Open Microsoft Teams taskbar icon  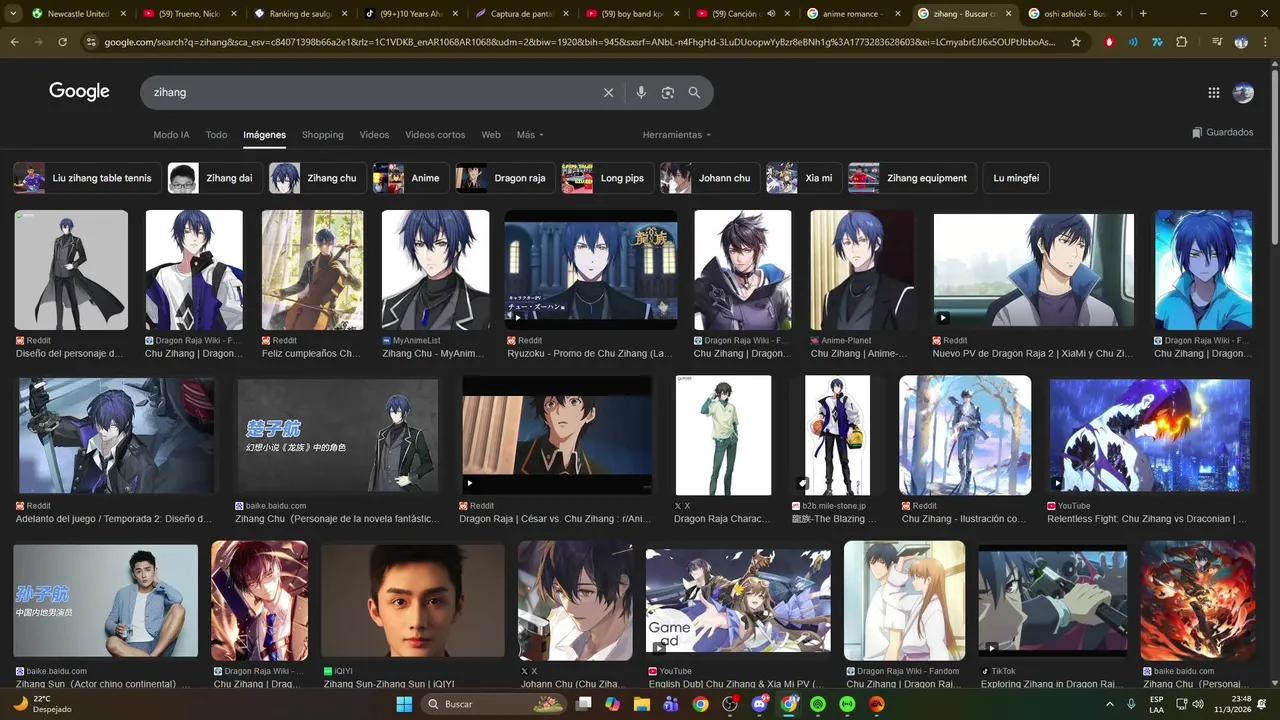[671, 704]
